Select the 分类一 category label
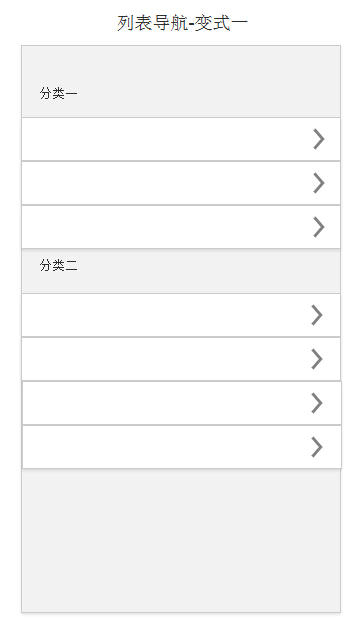The width and height of the screenshot is (360, 640). 58,93
